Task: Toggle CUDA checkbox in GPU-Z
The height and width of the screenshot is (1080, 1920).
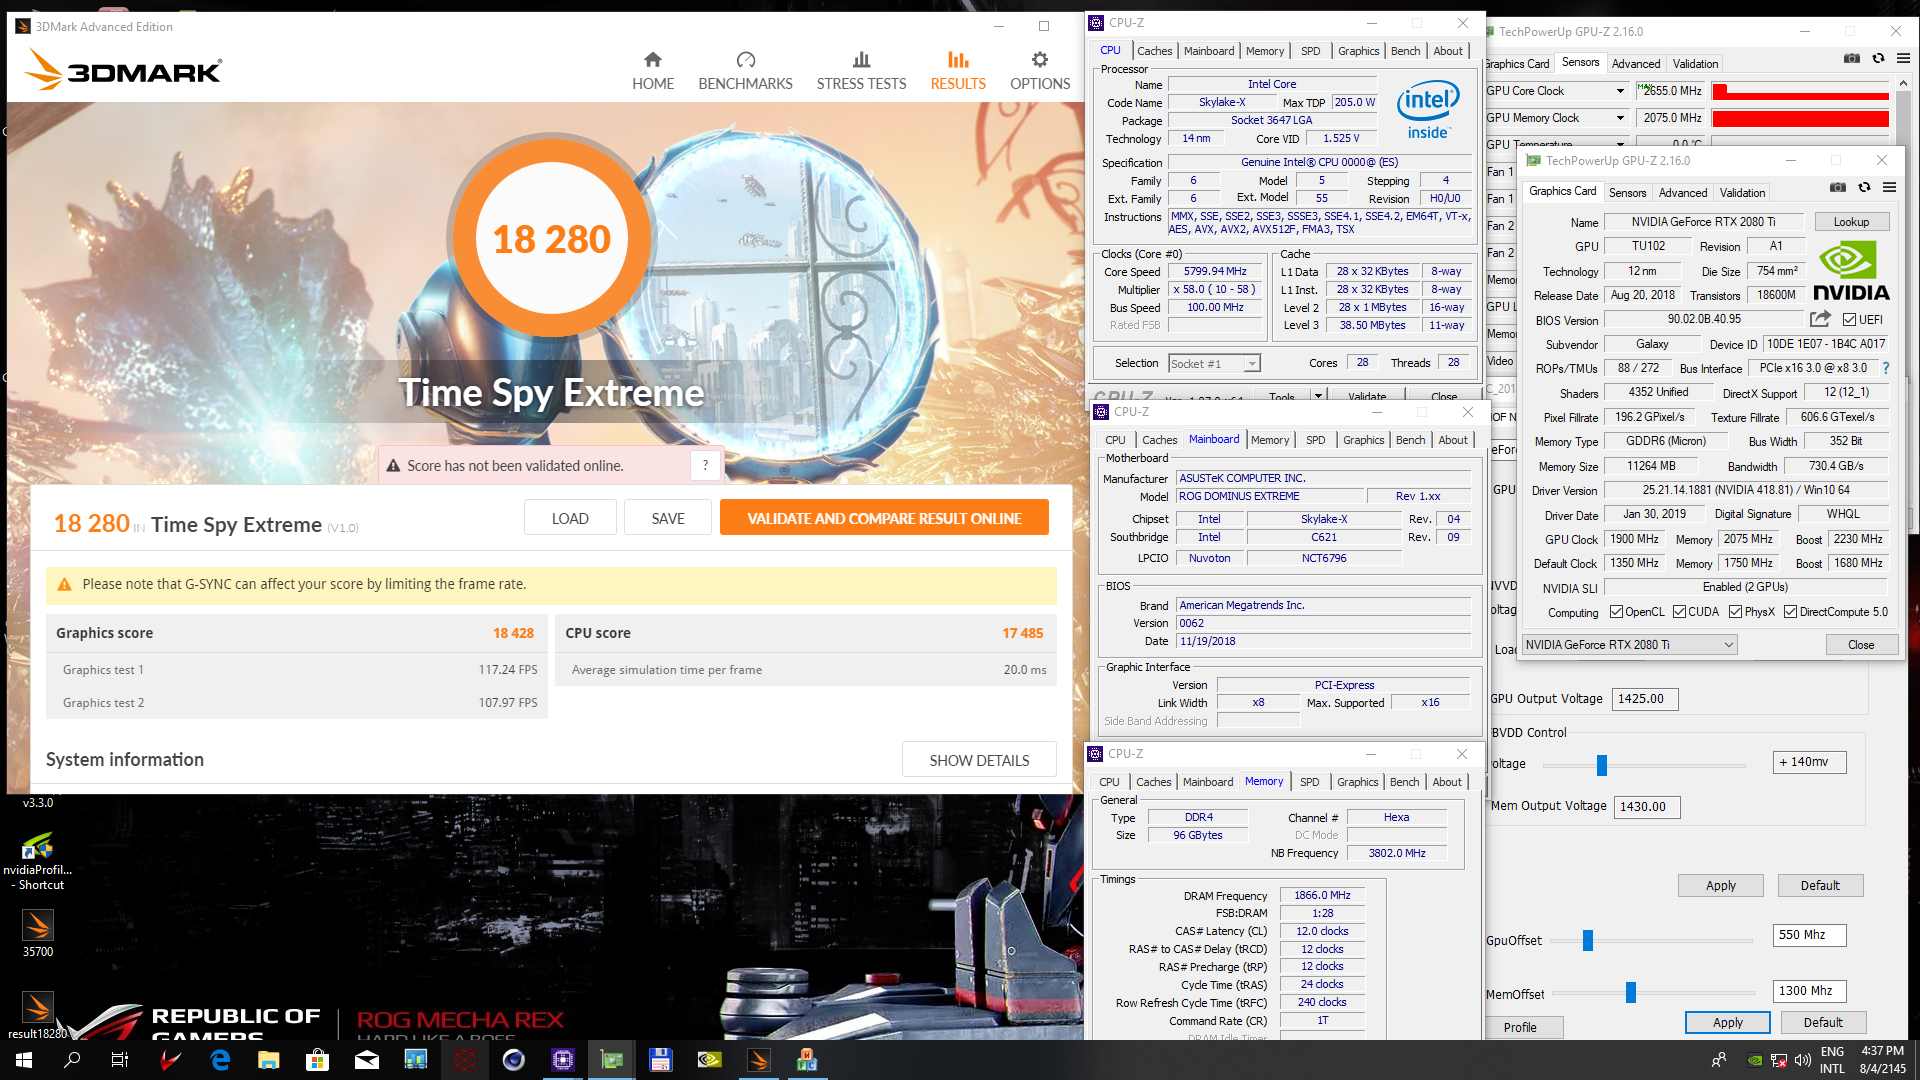Action: (1680, 612)
